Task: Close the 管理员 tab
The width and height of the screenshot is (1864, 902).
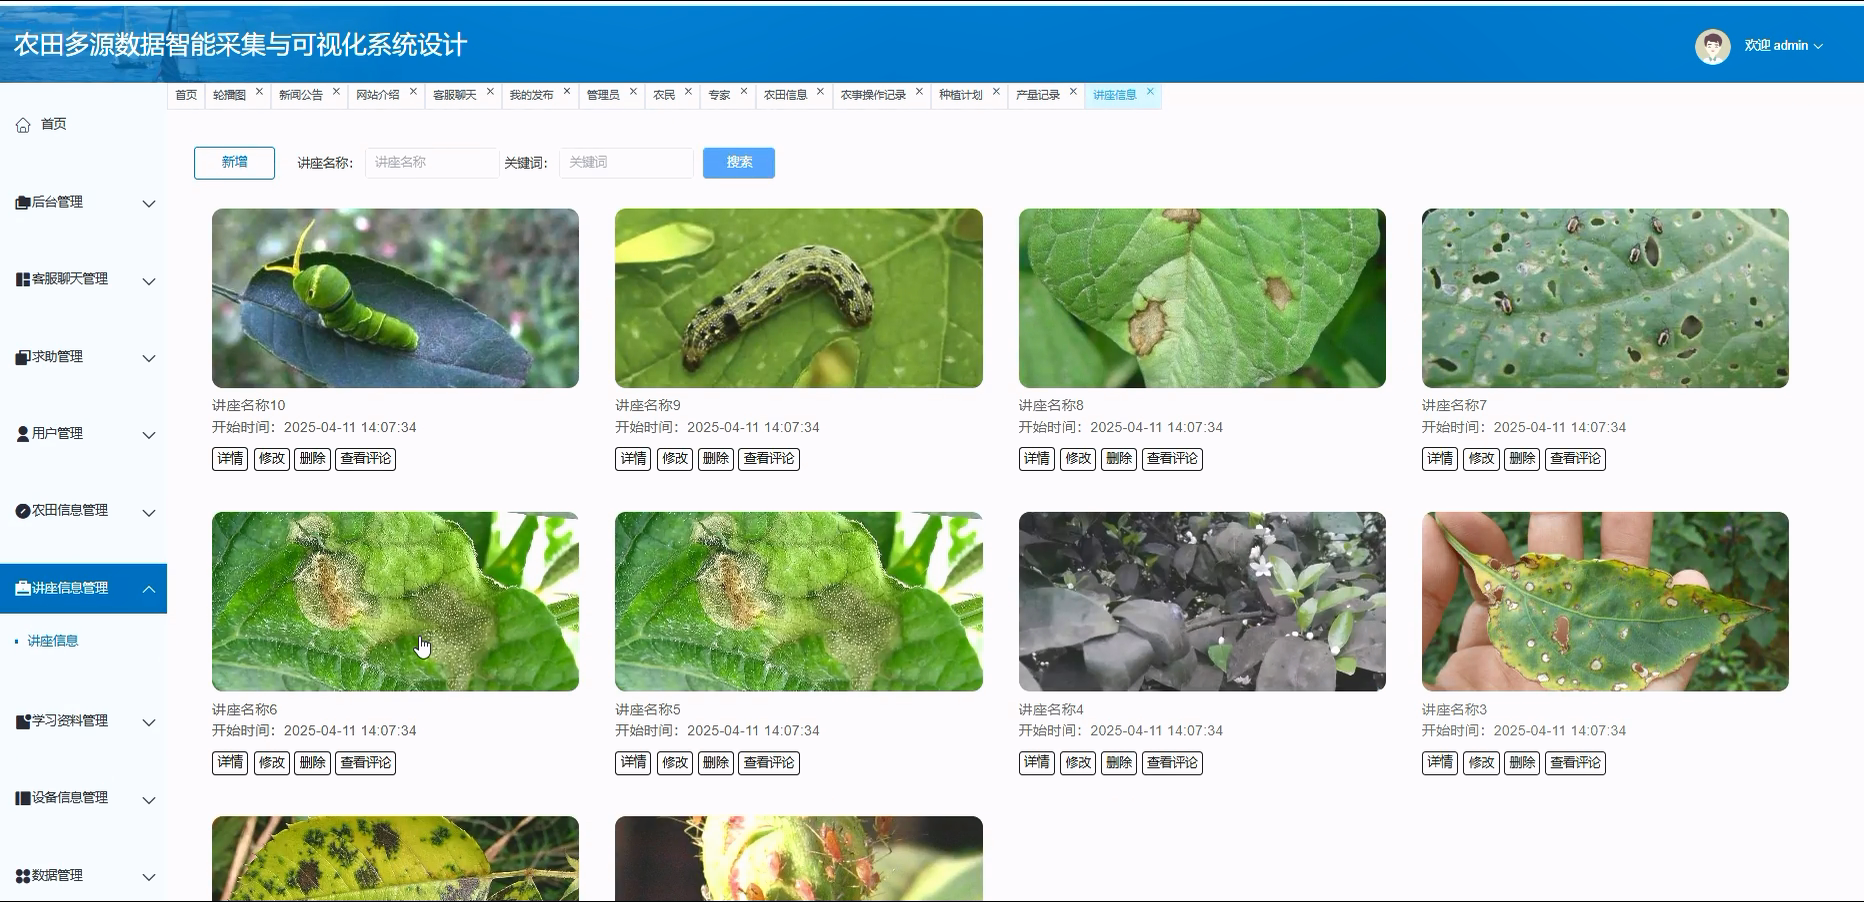Action: click(633, 92)
